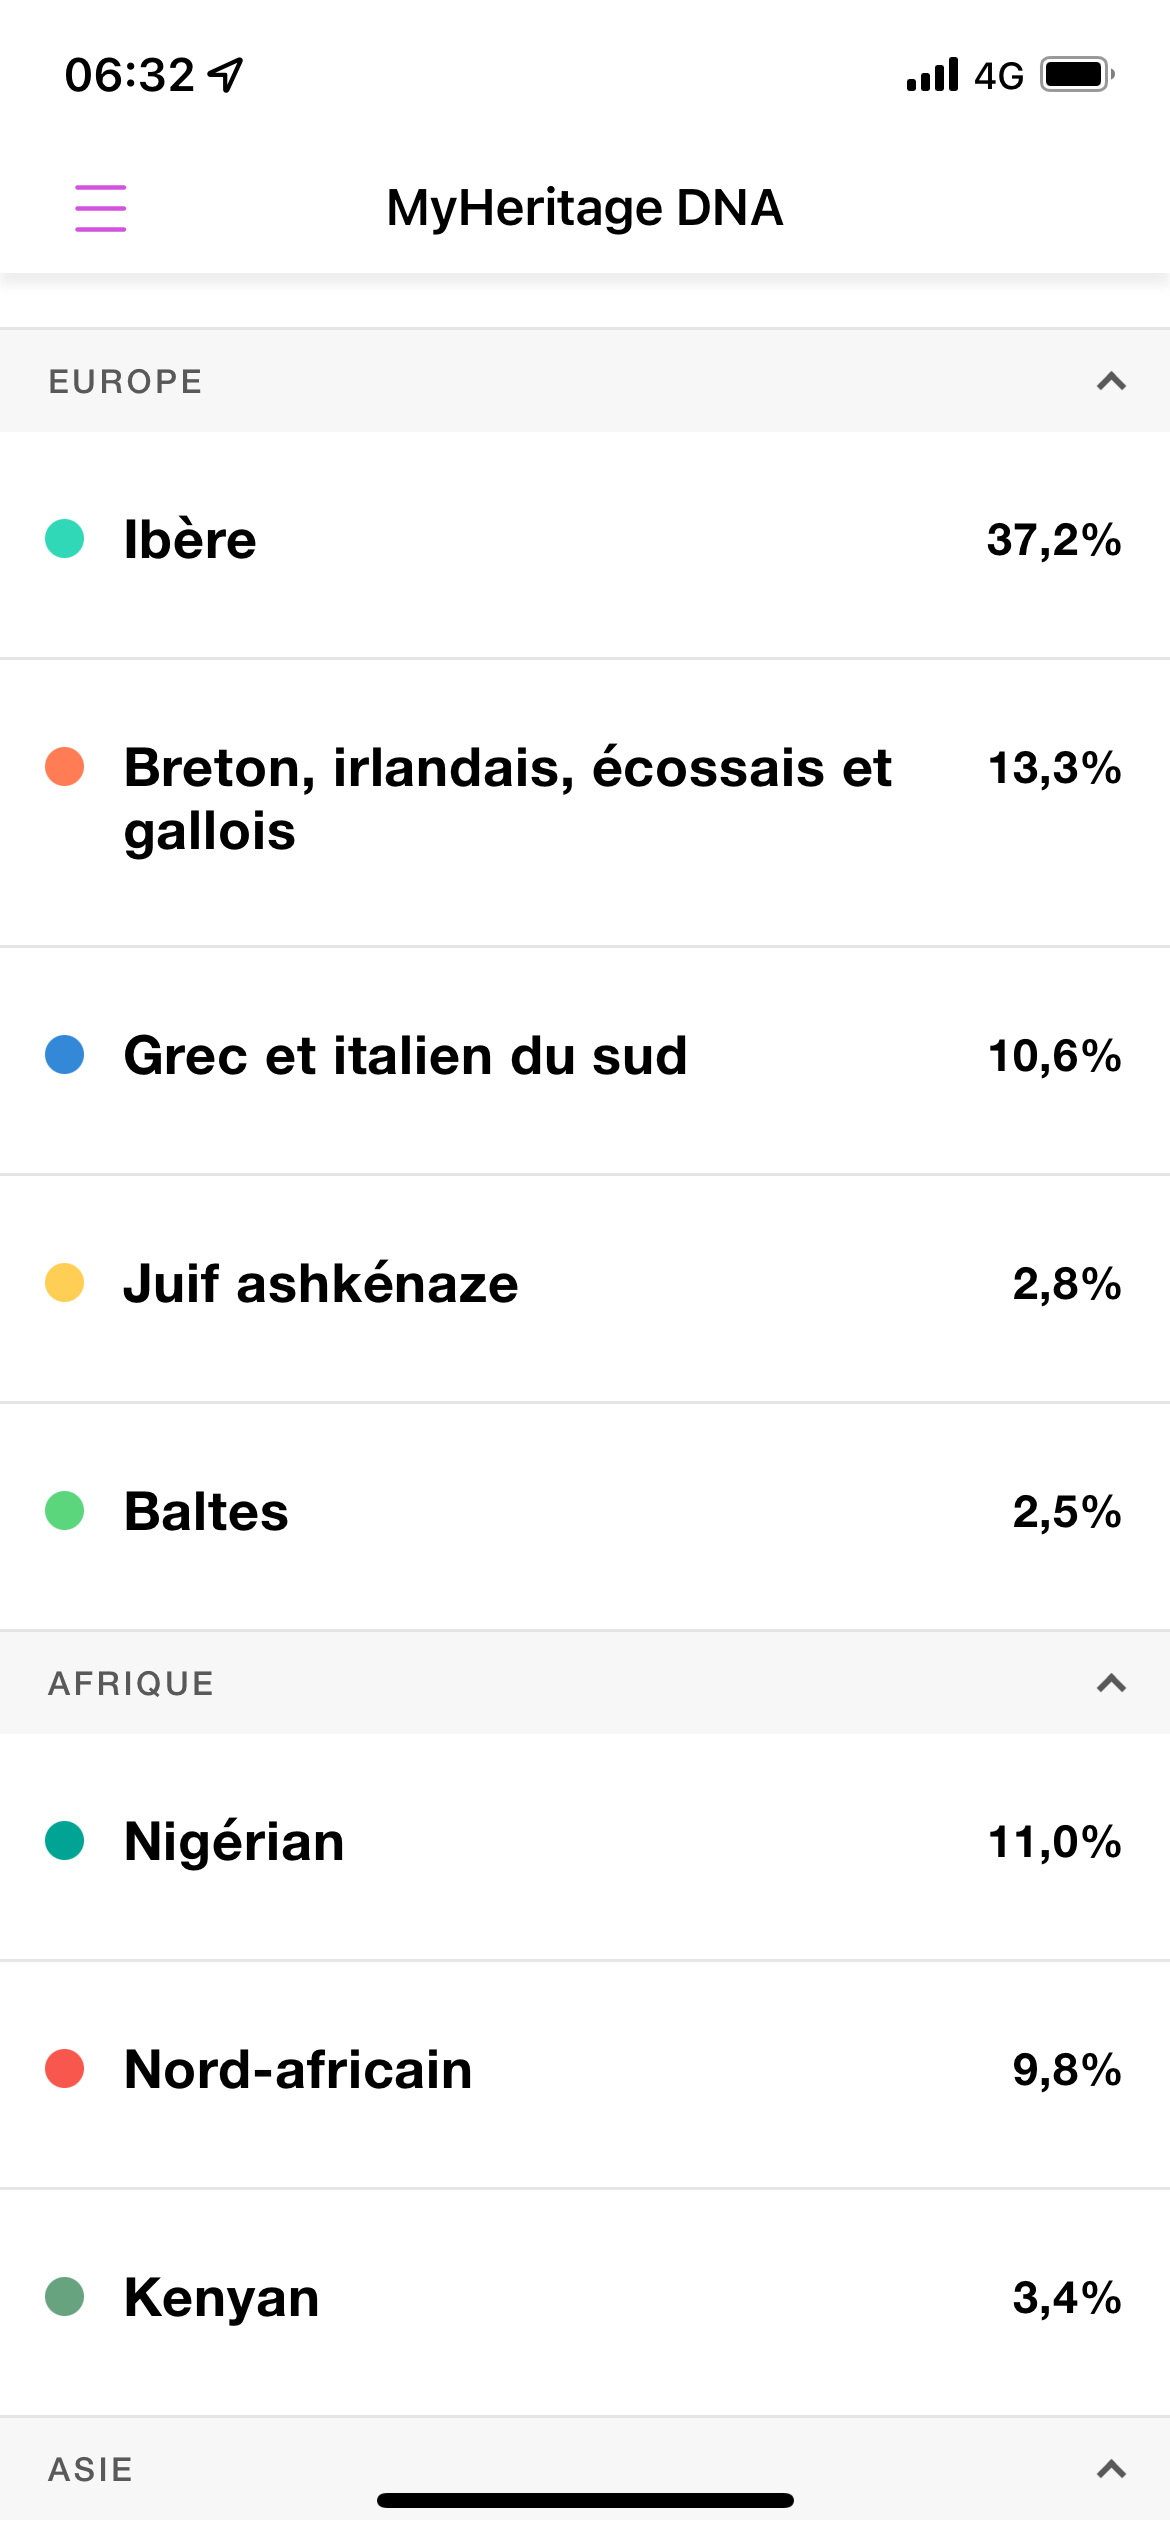Collapse the EUROPE section chevron
1170x2532 pixels.
click(x=1111, y=381)
